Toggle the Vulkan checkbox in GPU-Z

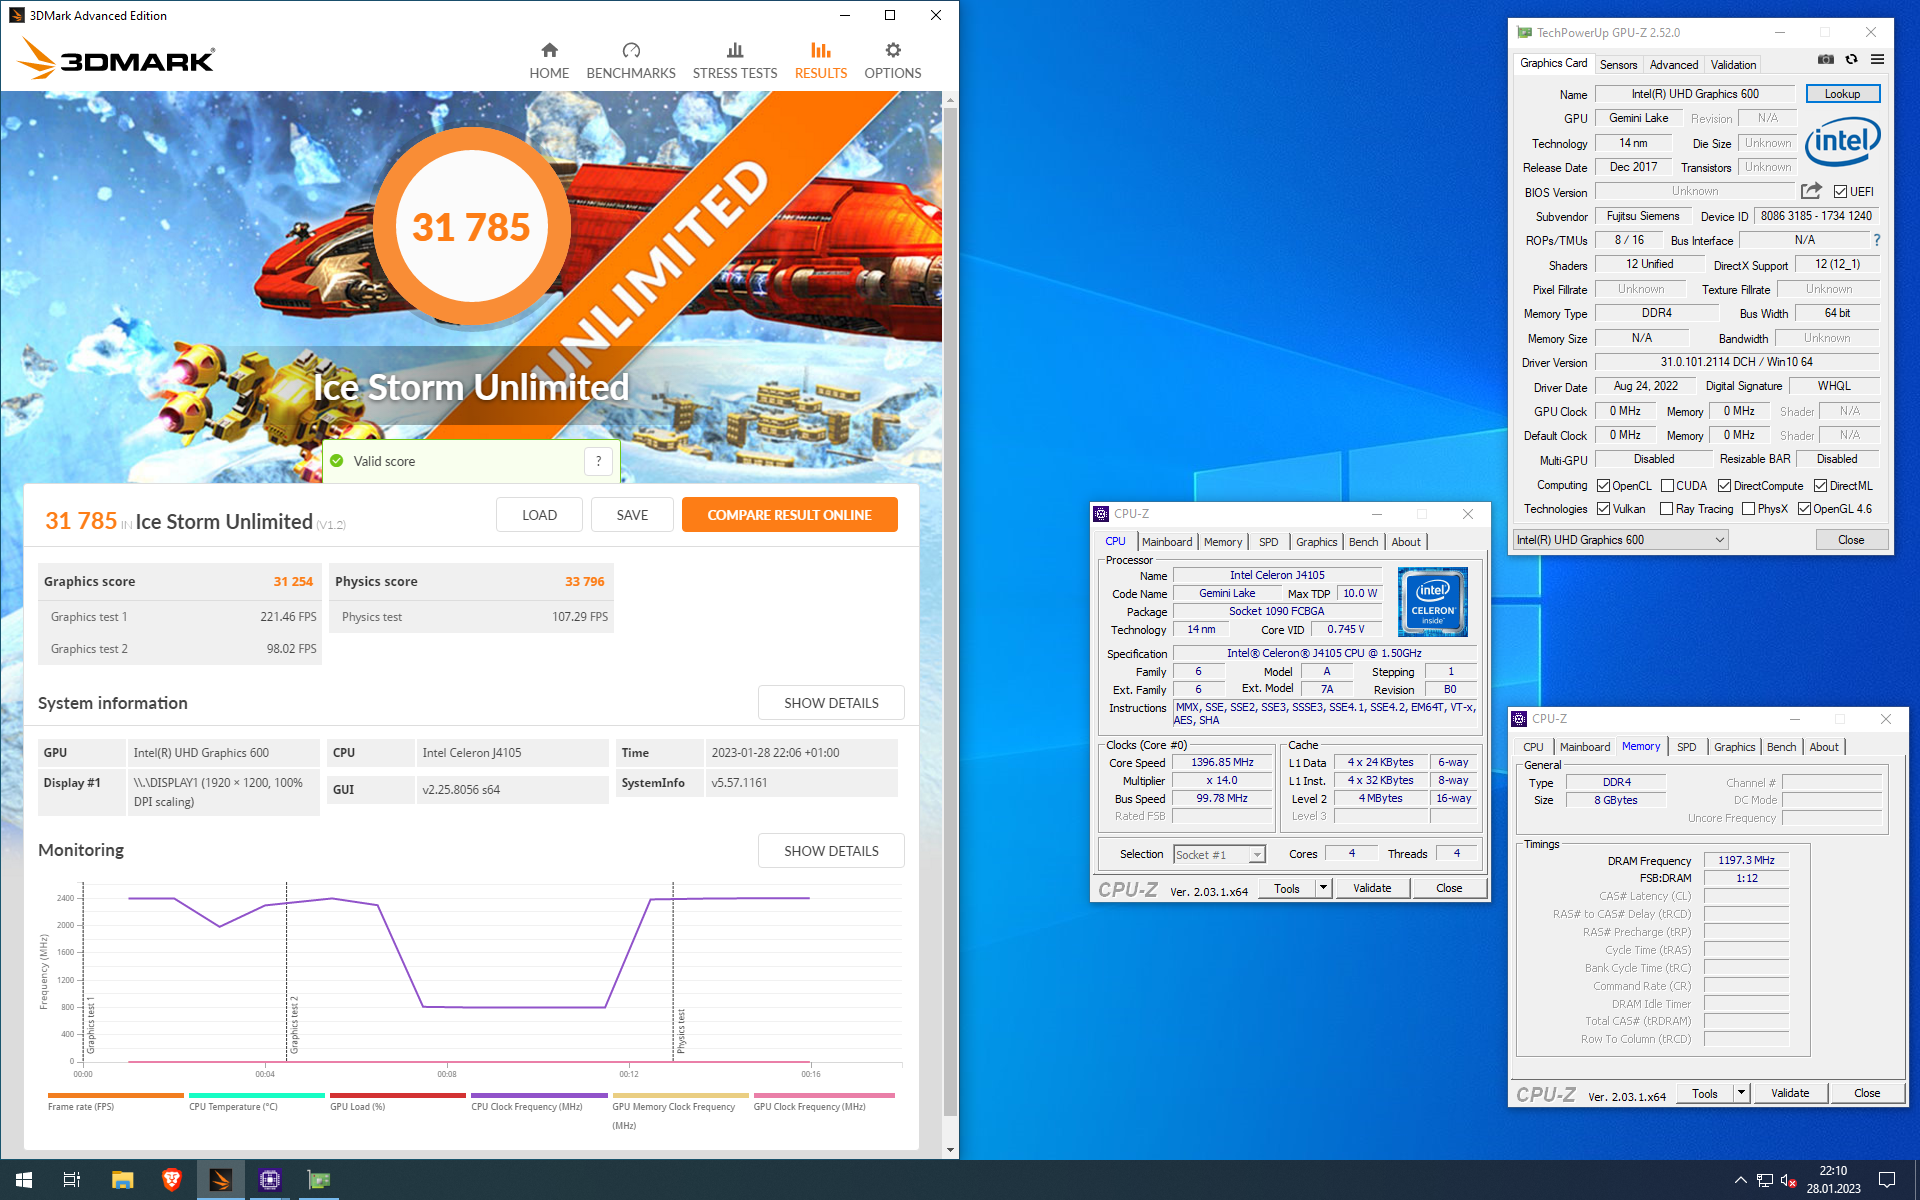click(1603, 509)
